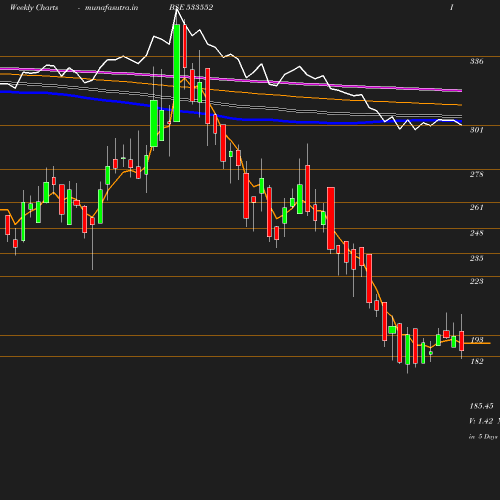Click the 248 price level label
500x500 pixels.
coord(476,233)
